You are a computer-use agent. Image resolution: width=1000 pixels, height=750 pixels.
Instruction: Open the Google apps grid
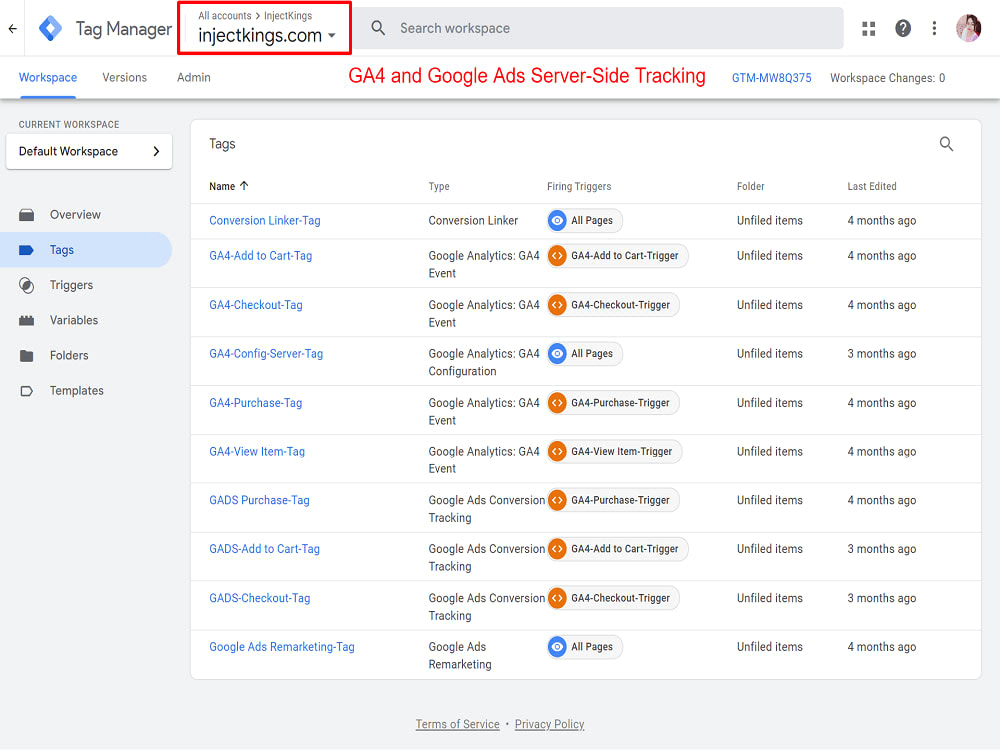coord(869,29)
